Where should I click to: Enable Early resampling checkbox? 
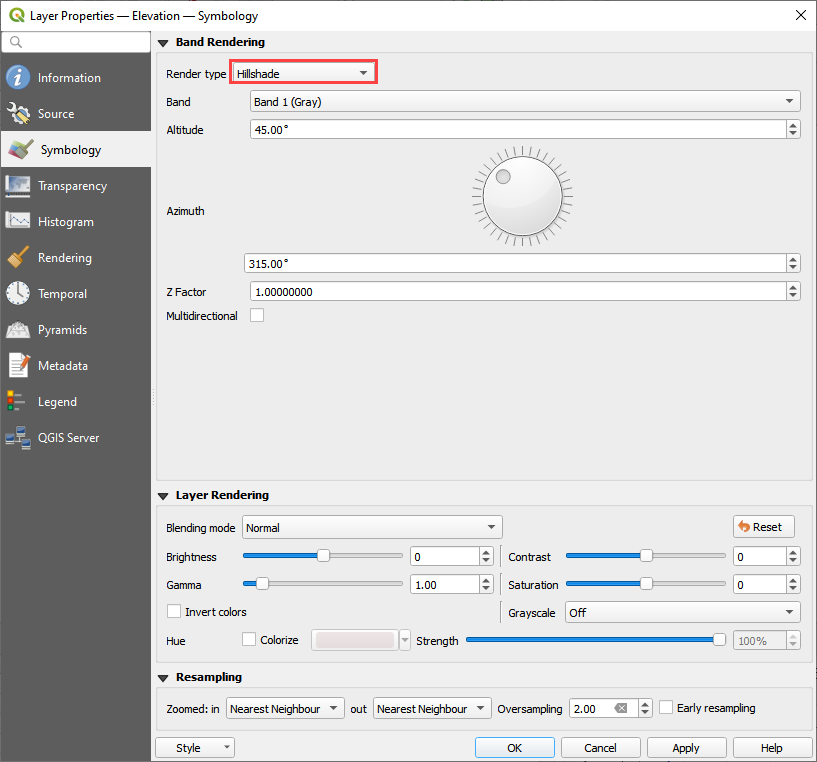[x=666, y=708]
